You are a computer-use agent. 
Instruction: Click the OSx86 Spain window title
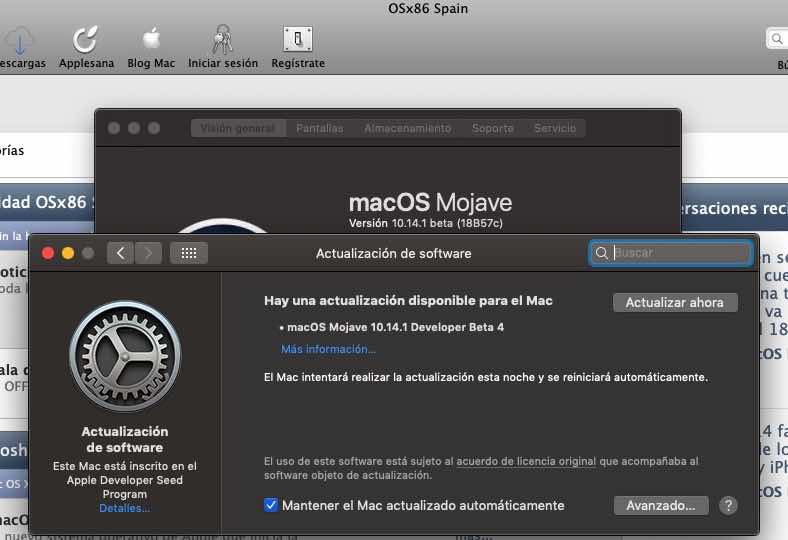[x=428, y=9]
